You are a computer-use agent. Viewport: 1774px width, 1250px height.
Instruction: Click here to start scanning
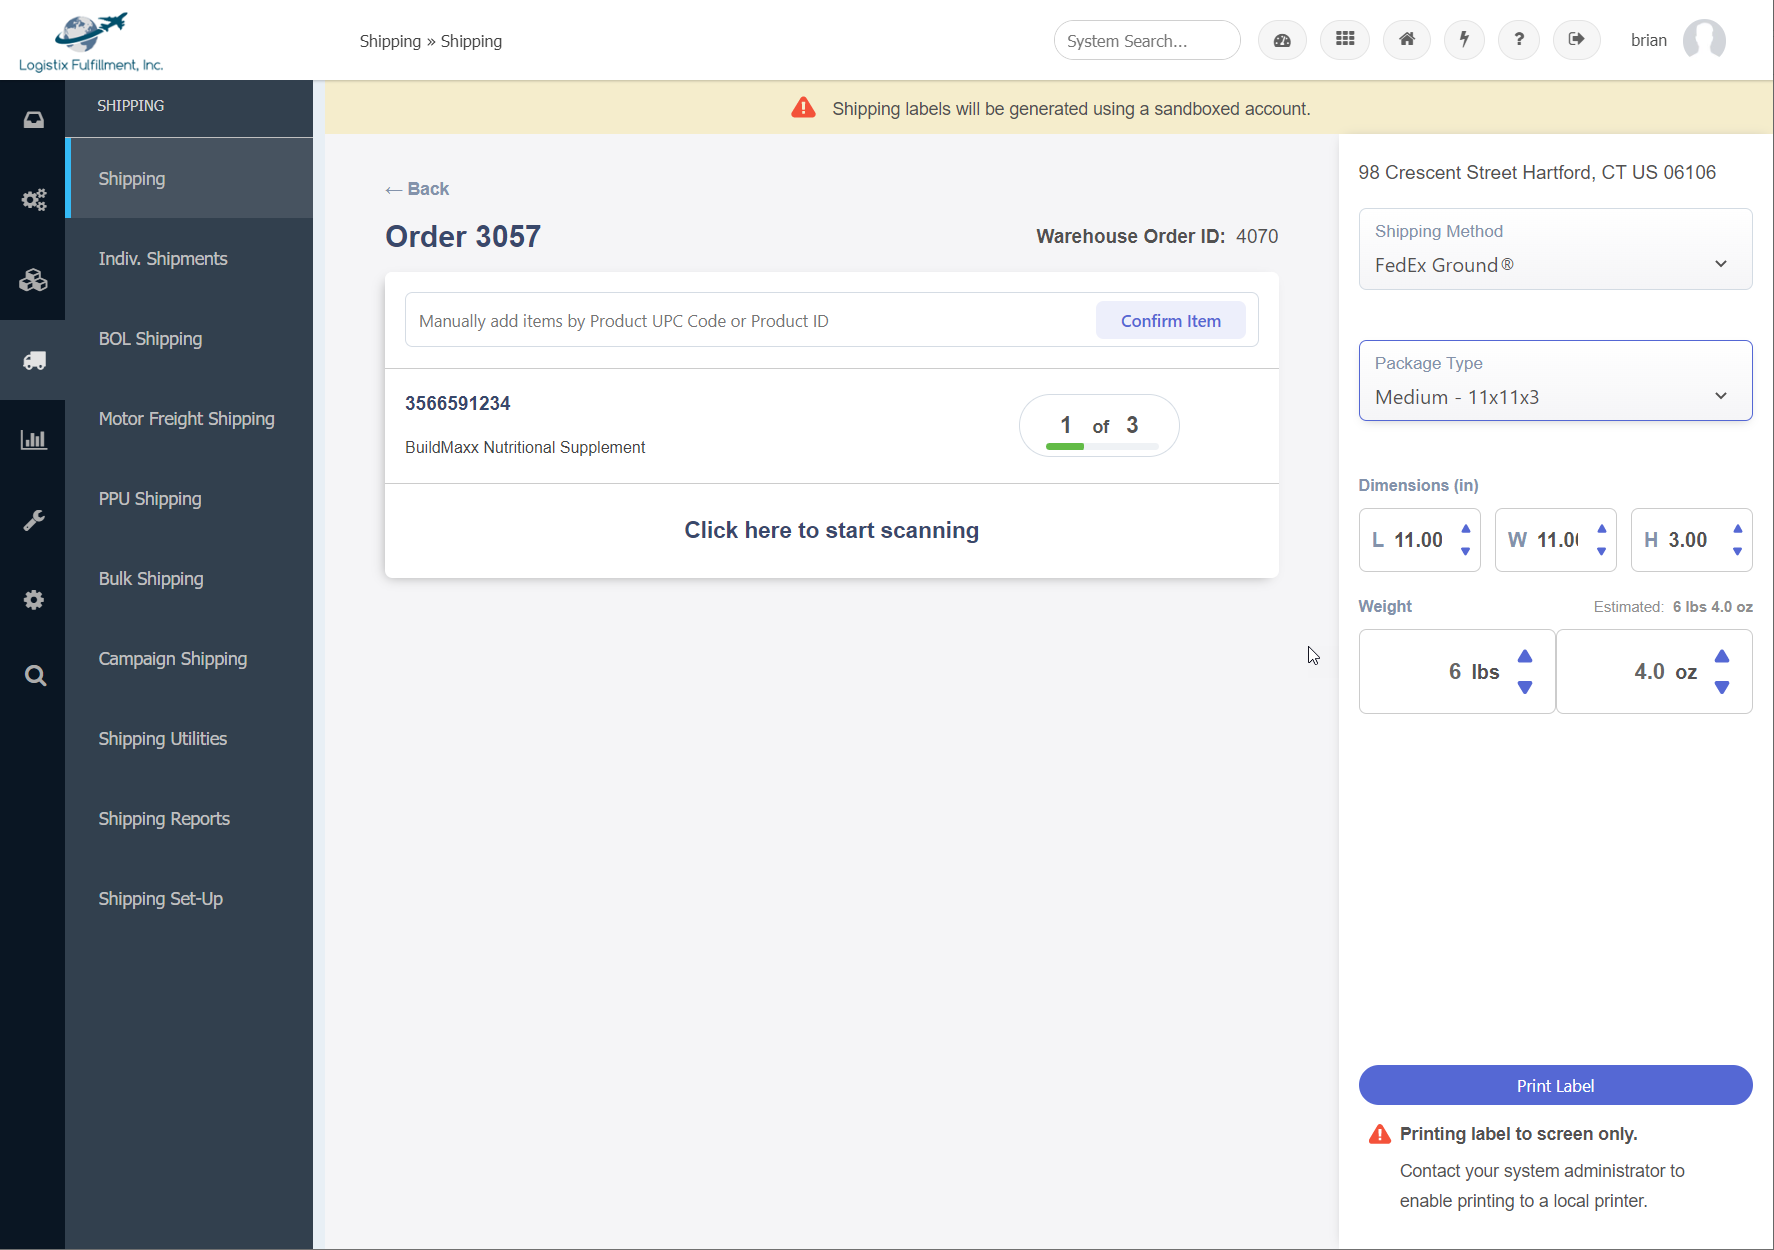click(831, 530)
